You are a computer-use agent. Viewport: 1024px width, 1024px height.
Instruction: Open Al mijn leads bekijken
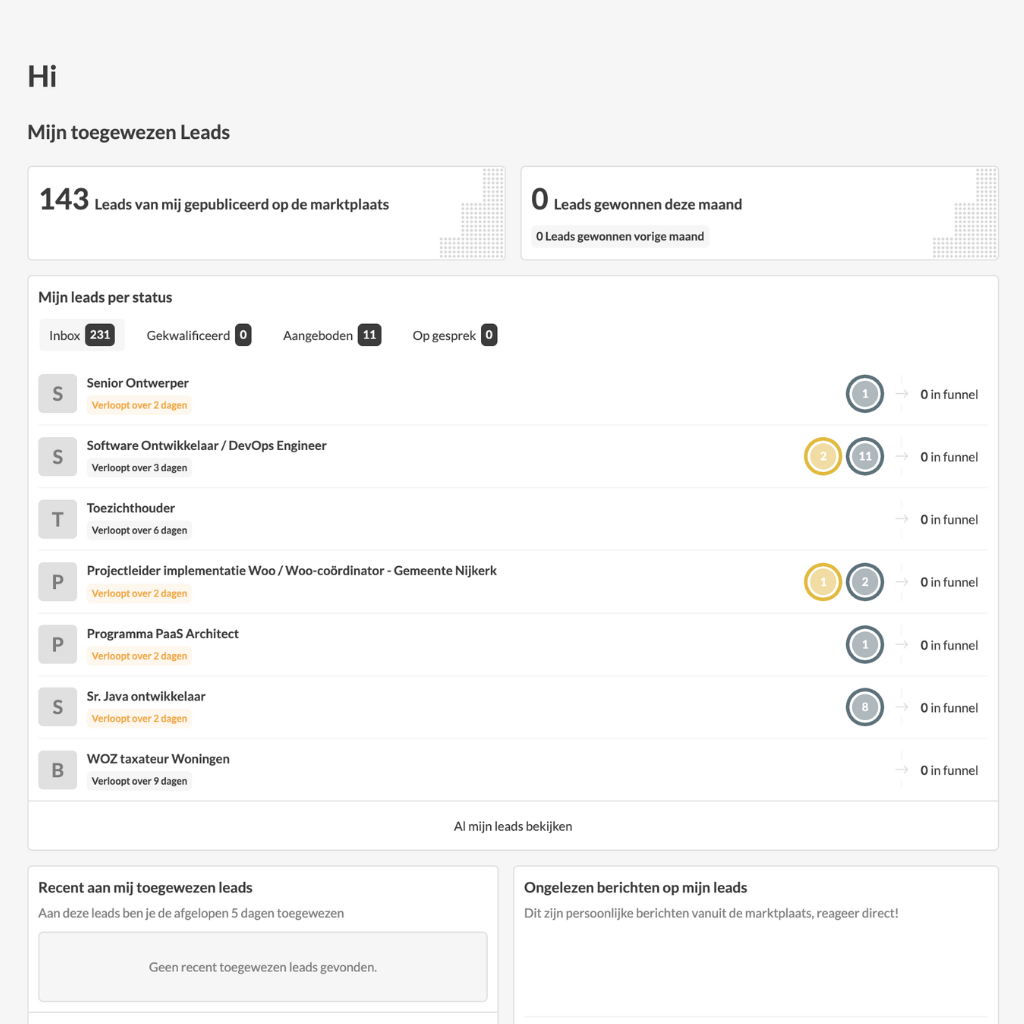(513, 826)
